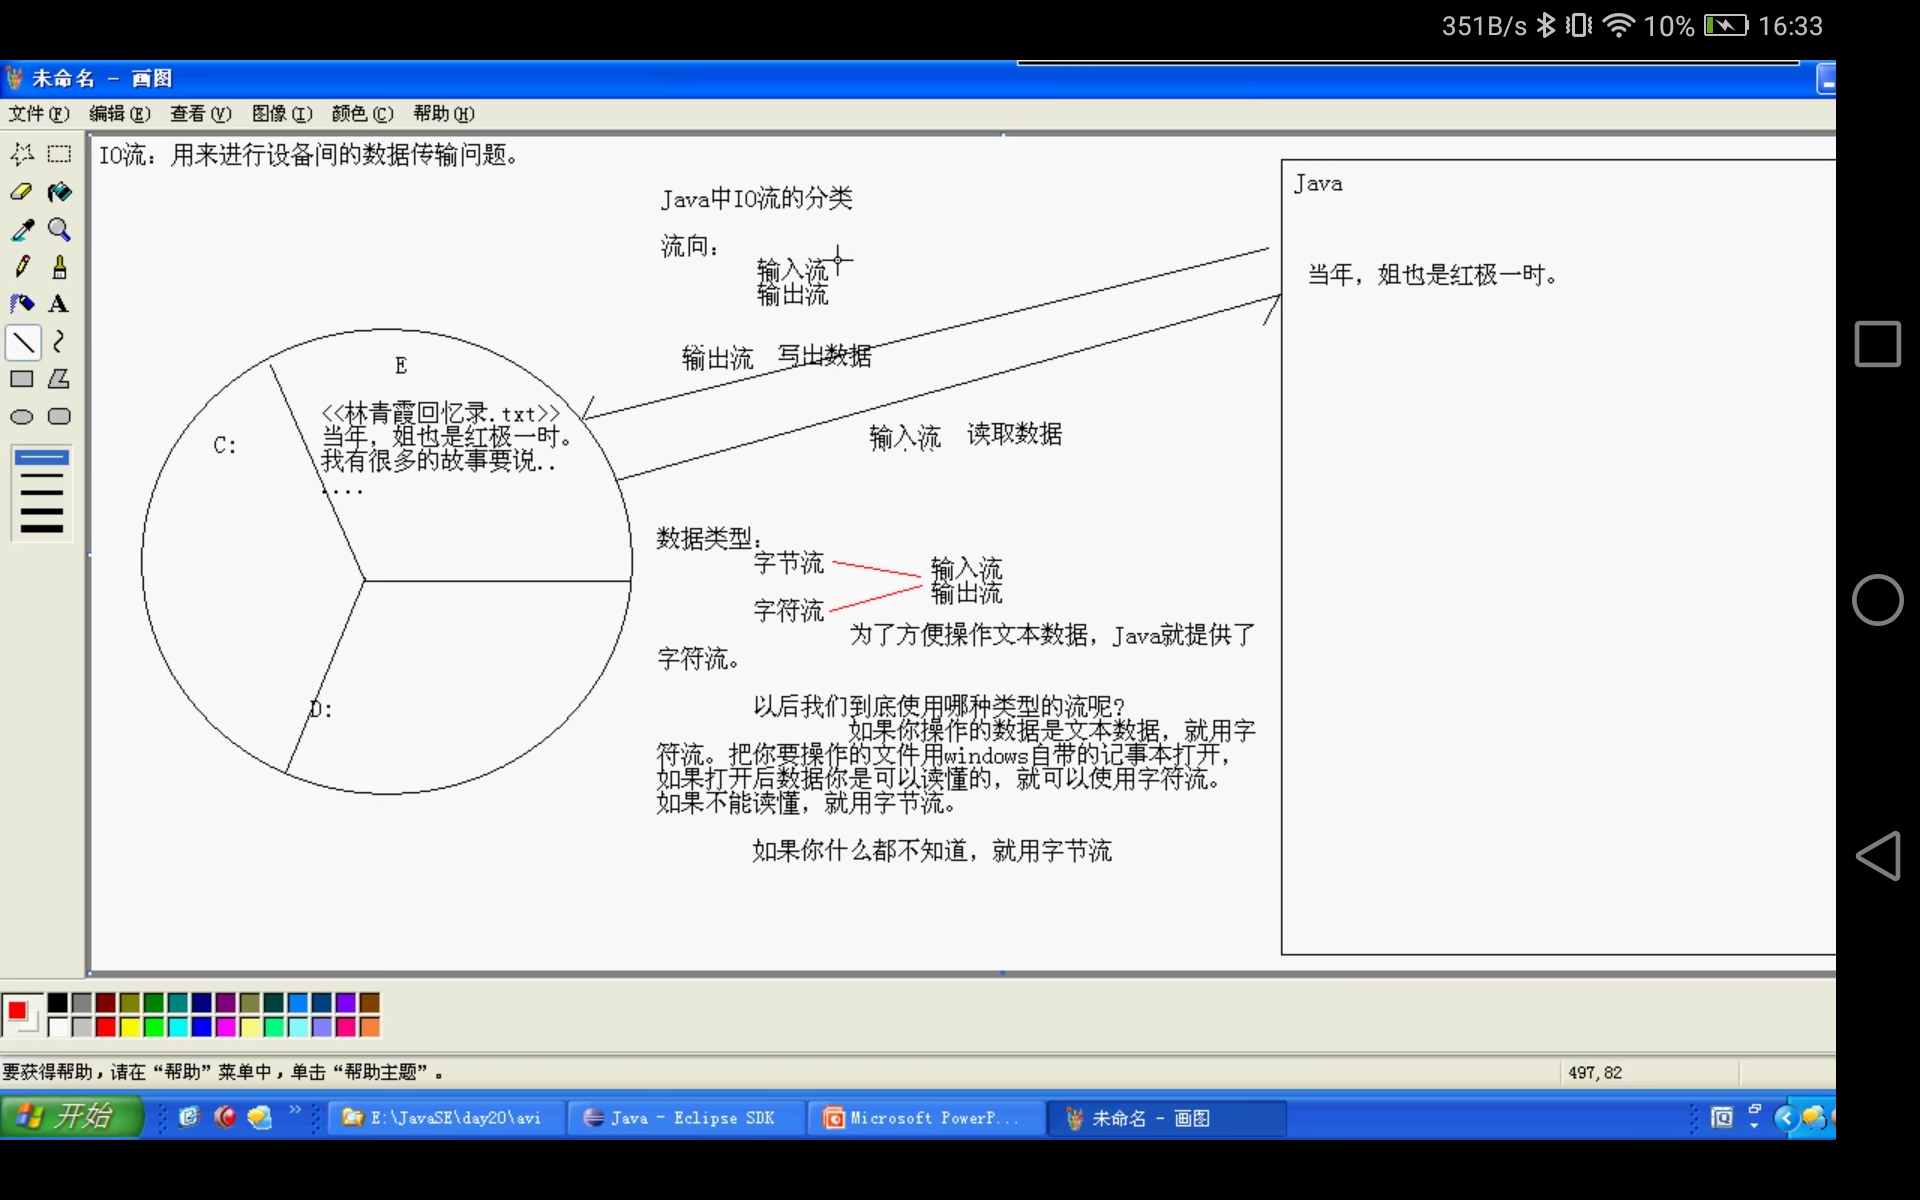Select the Pick Color eyedropper tool

[22, 230]
